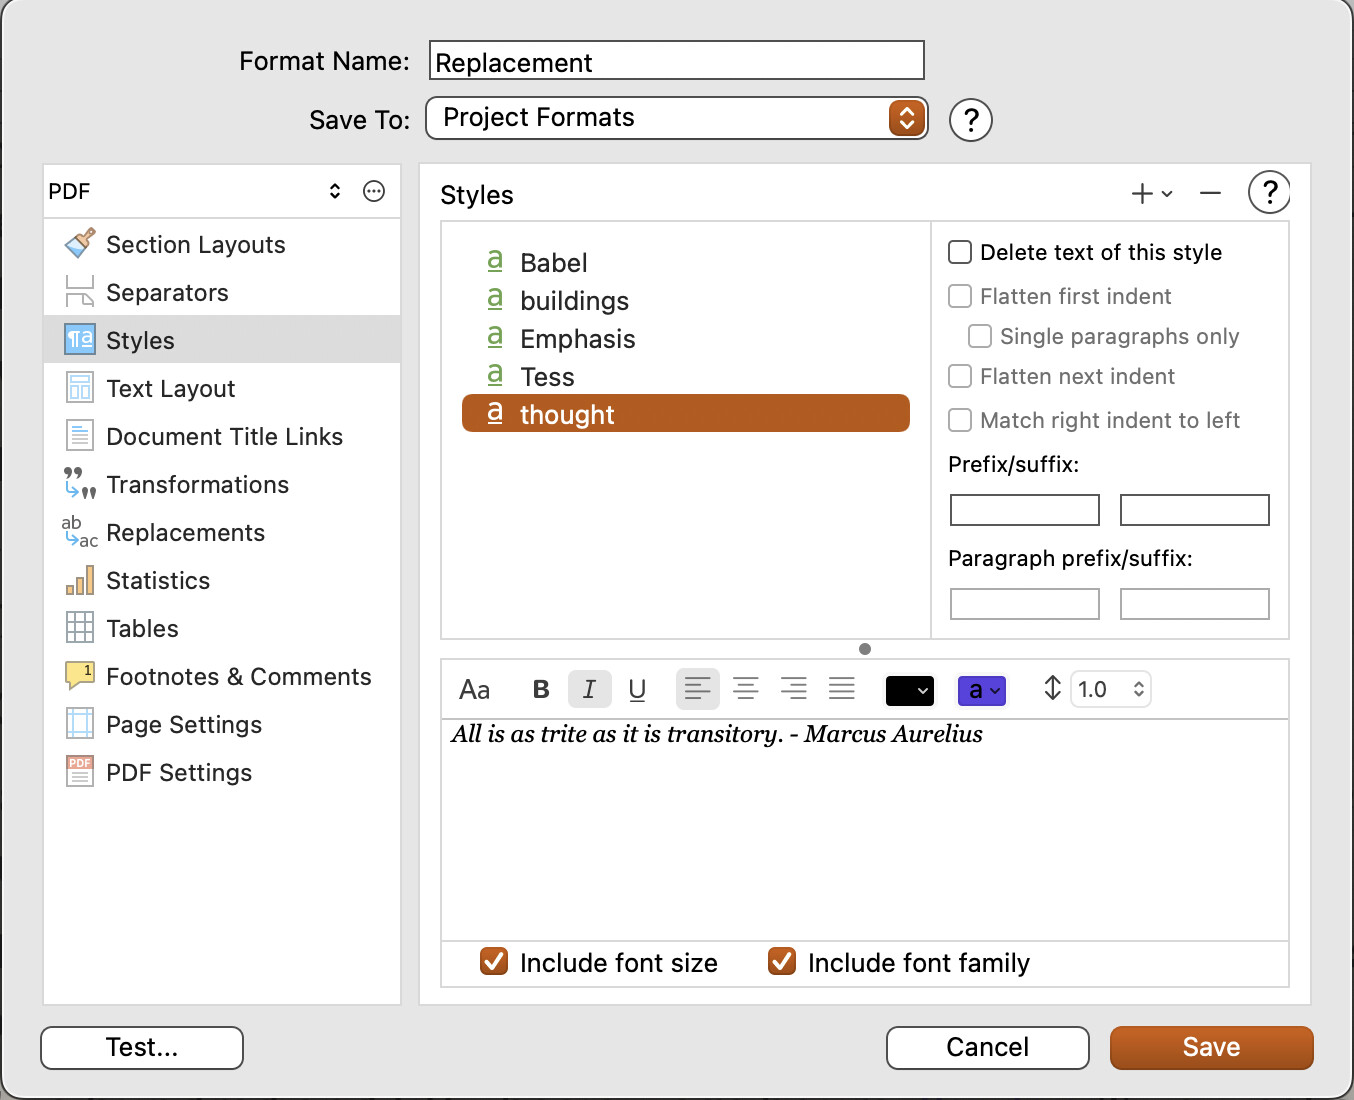
Task: Open the Footnotes & Comments pane
Action: [x=222, y=677]
